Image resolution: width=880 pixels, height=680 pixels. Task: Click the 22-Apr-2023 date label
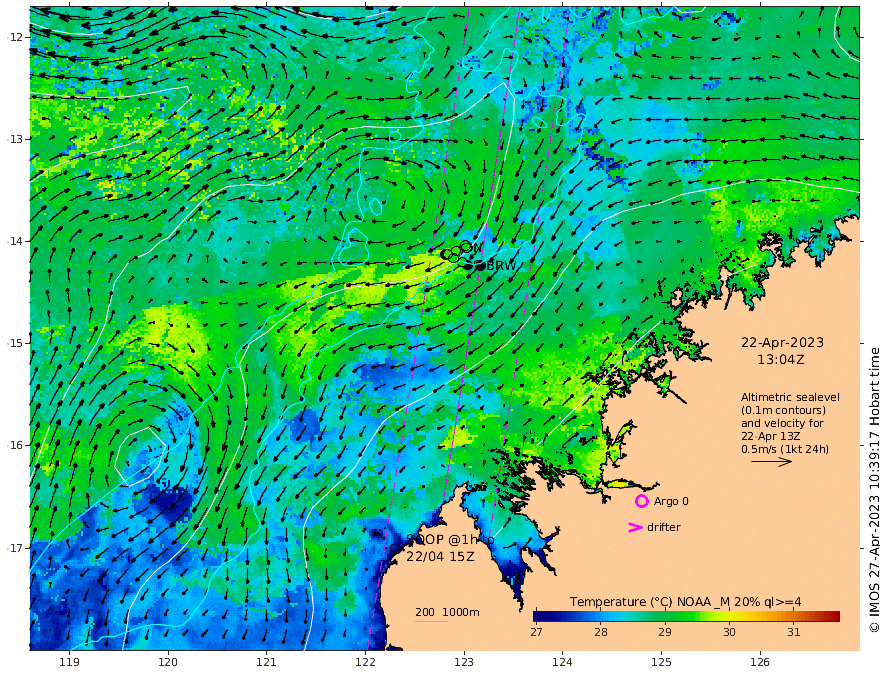pyautogui.click(x=782, y=342)
